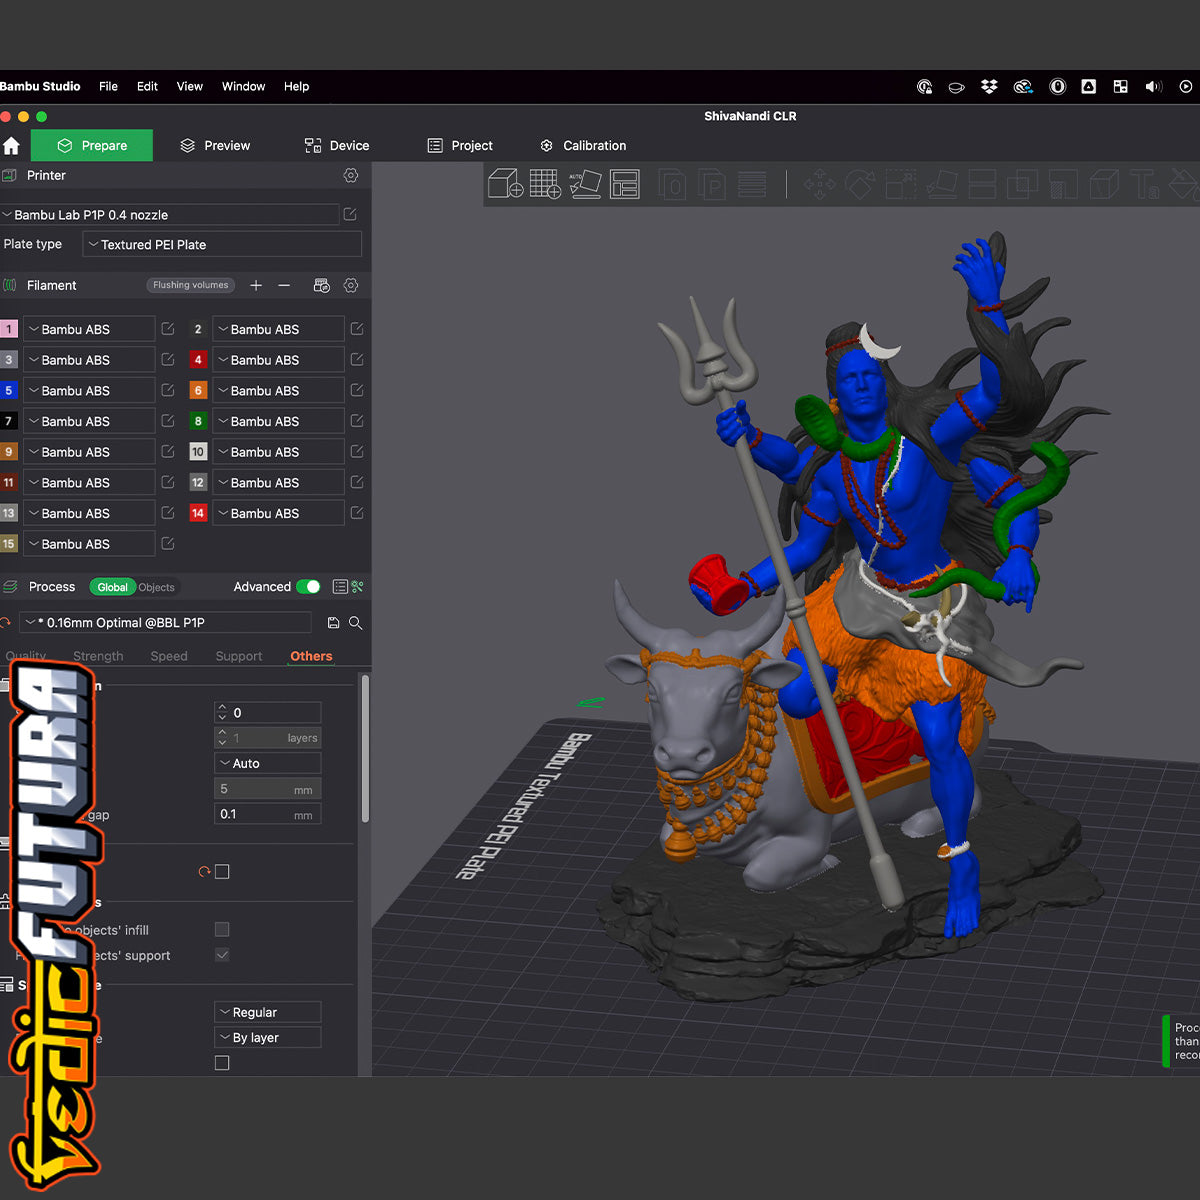
Task: Click the Arrange all objects icon
Action: tap(625, 184)
